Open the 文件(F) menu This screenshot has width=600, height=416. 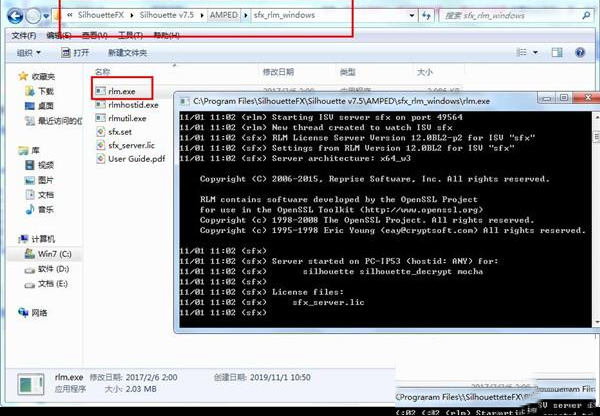22,34
